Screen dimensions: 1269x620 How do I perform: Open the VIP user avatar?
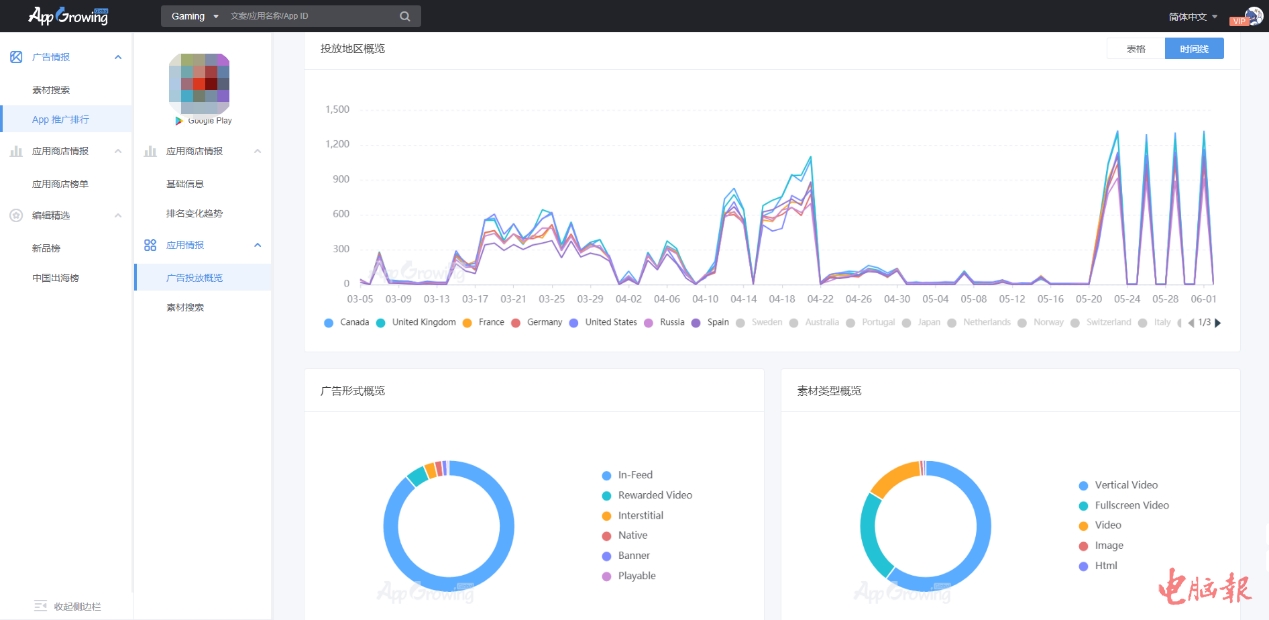click(1253, 16)
